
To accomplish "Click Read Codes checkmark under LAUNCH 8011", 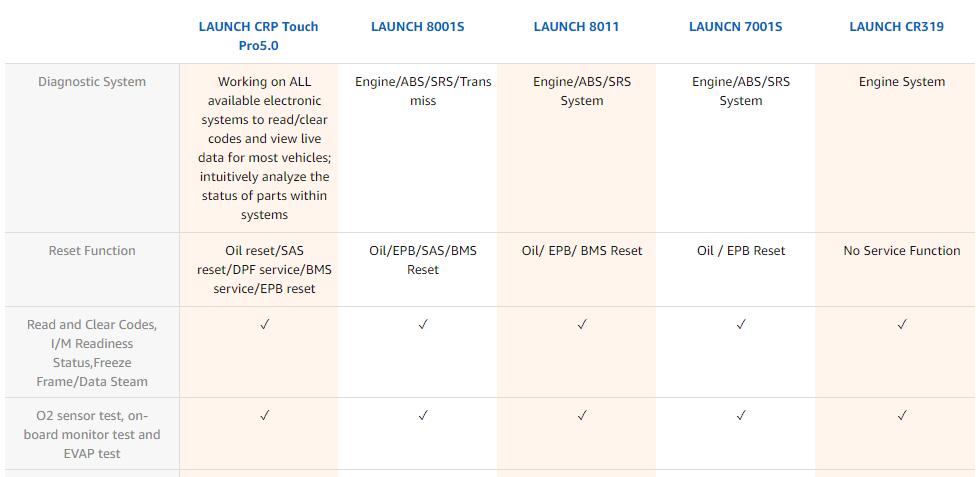I will click(x=582, y=324).
